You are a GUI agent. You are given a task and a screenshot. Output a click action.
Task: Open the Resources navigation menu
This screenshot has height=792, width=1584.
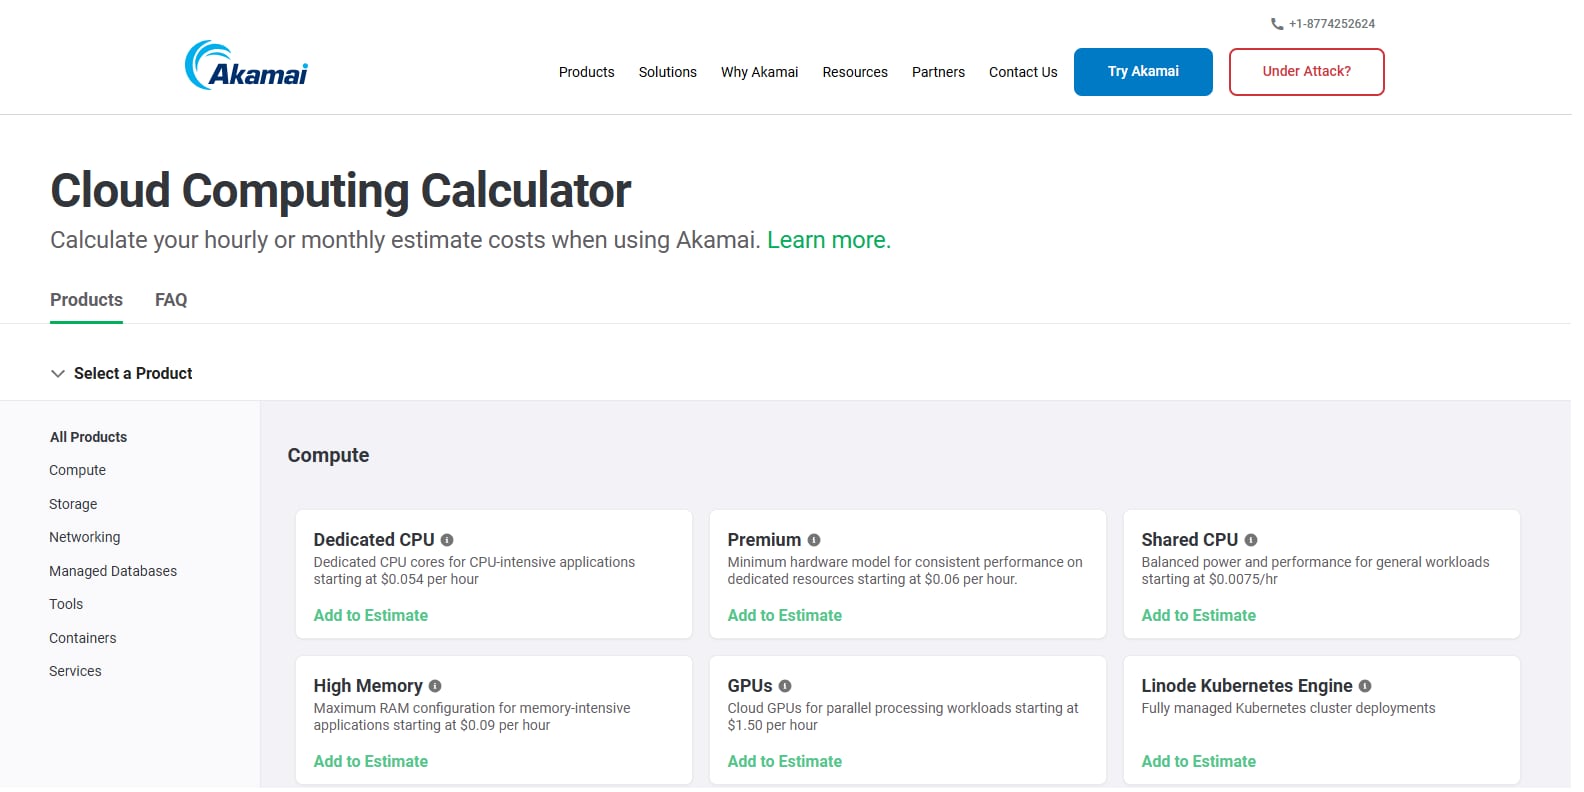854,72
